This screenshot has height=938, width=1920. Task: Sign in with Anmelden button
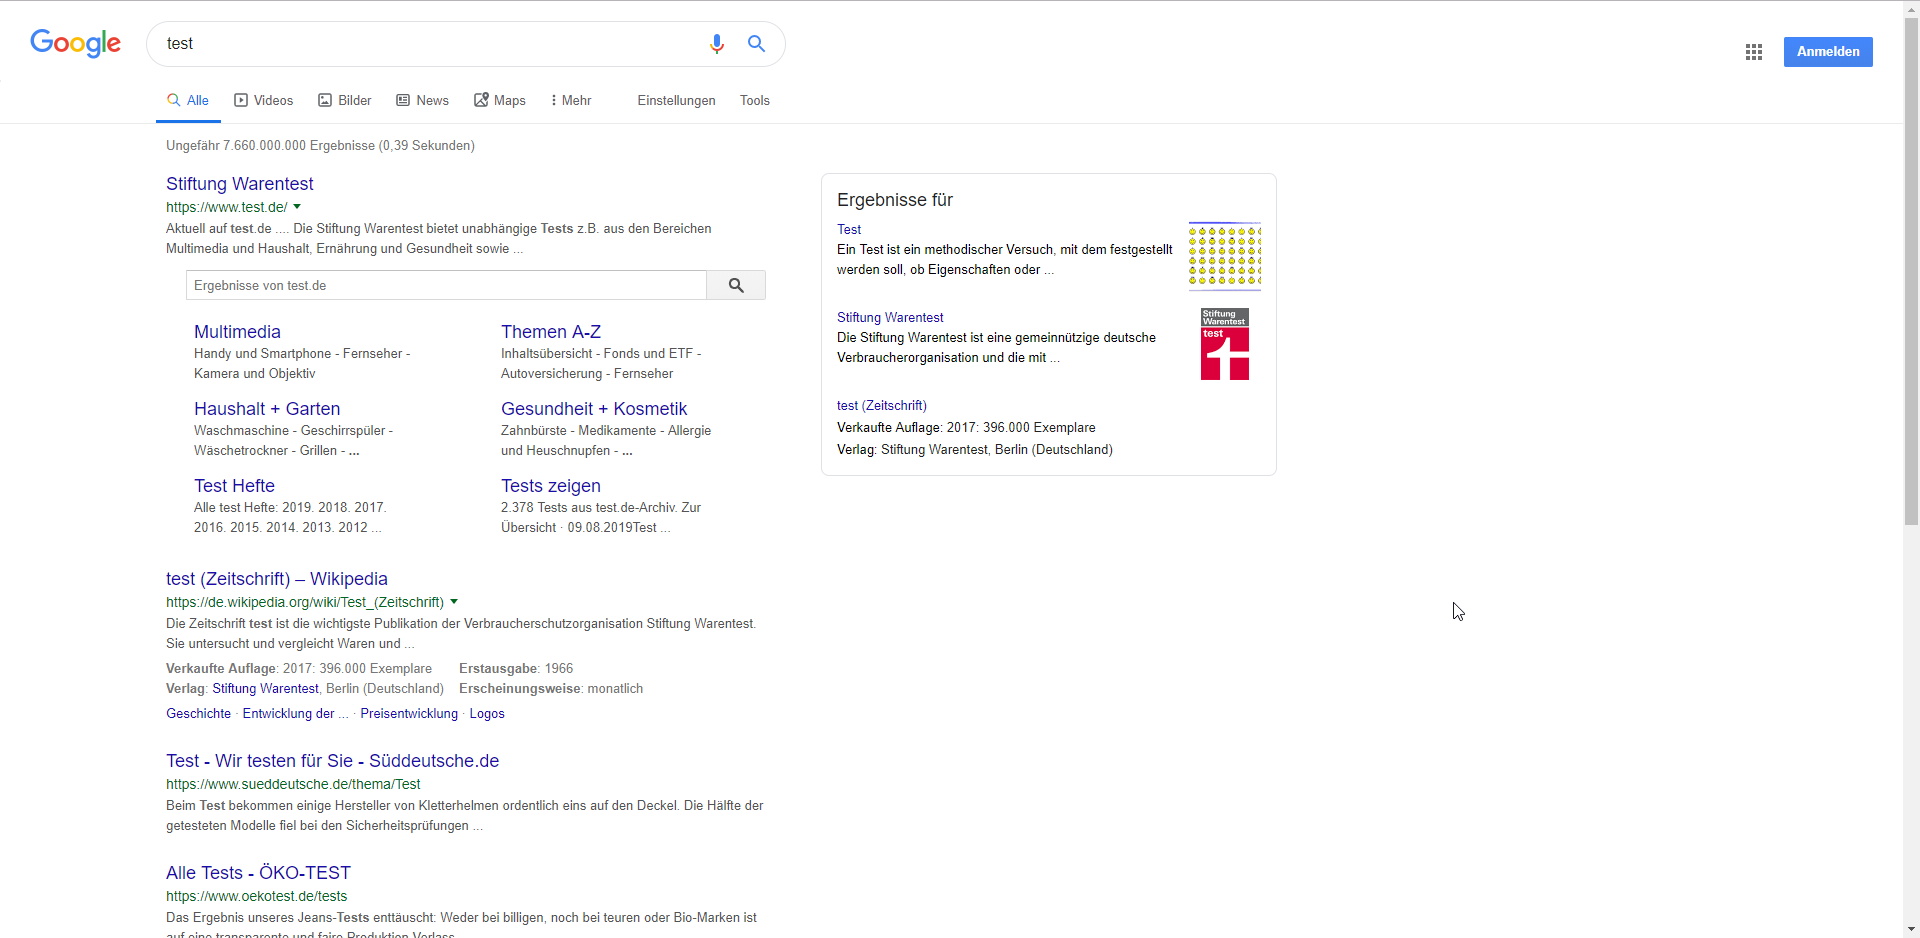[1828, 52]
